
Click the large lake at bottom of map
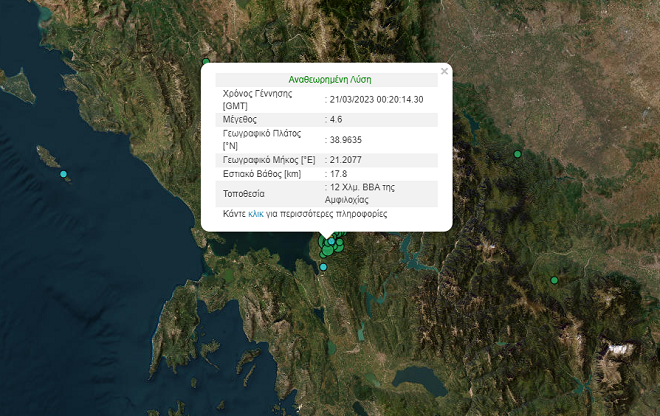coord(420,379)
